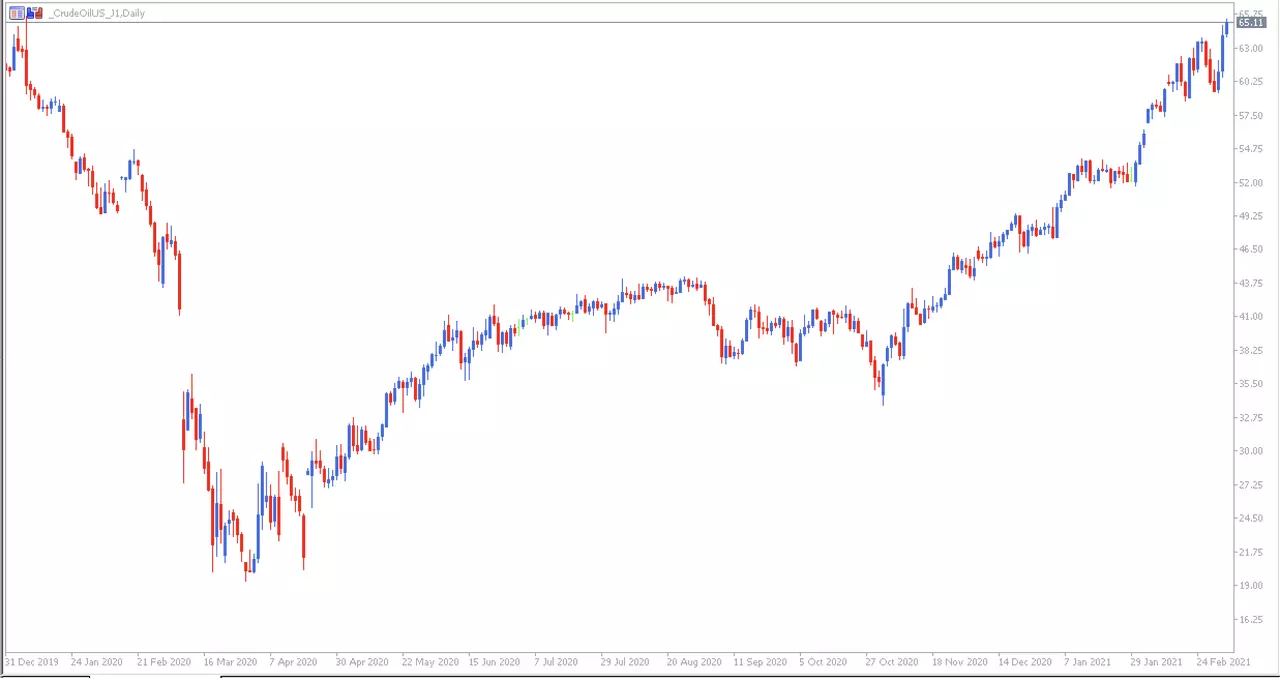Viewport: 1280px width, 678px height.
Task: Click the 24.50 price scale label
Action: point(1249,518)
